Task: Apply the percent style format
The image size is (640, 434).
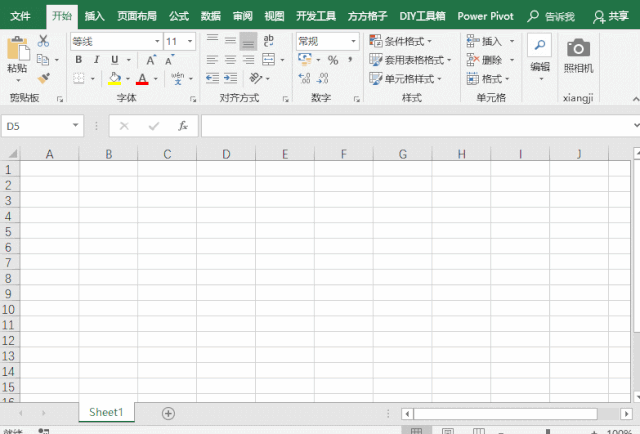Action: tap(333, 60)
